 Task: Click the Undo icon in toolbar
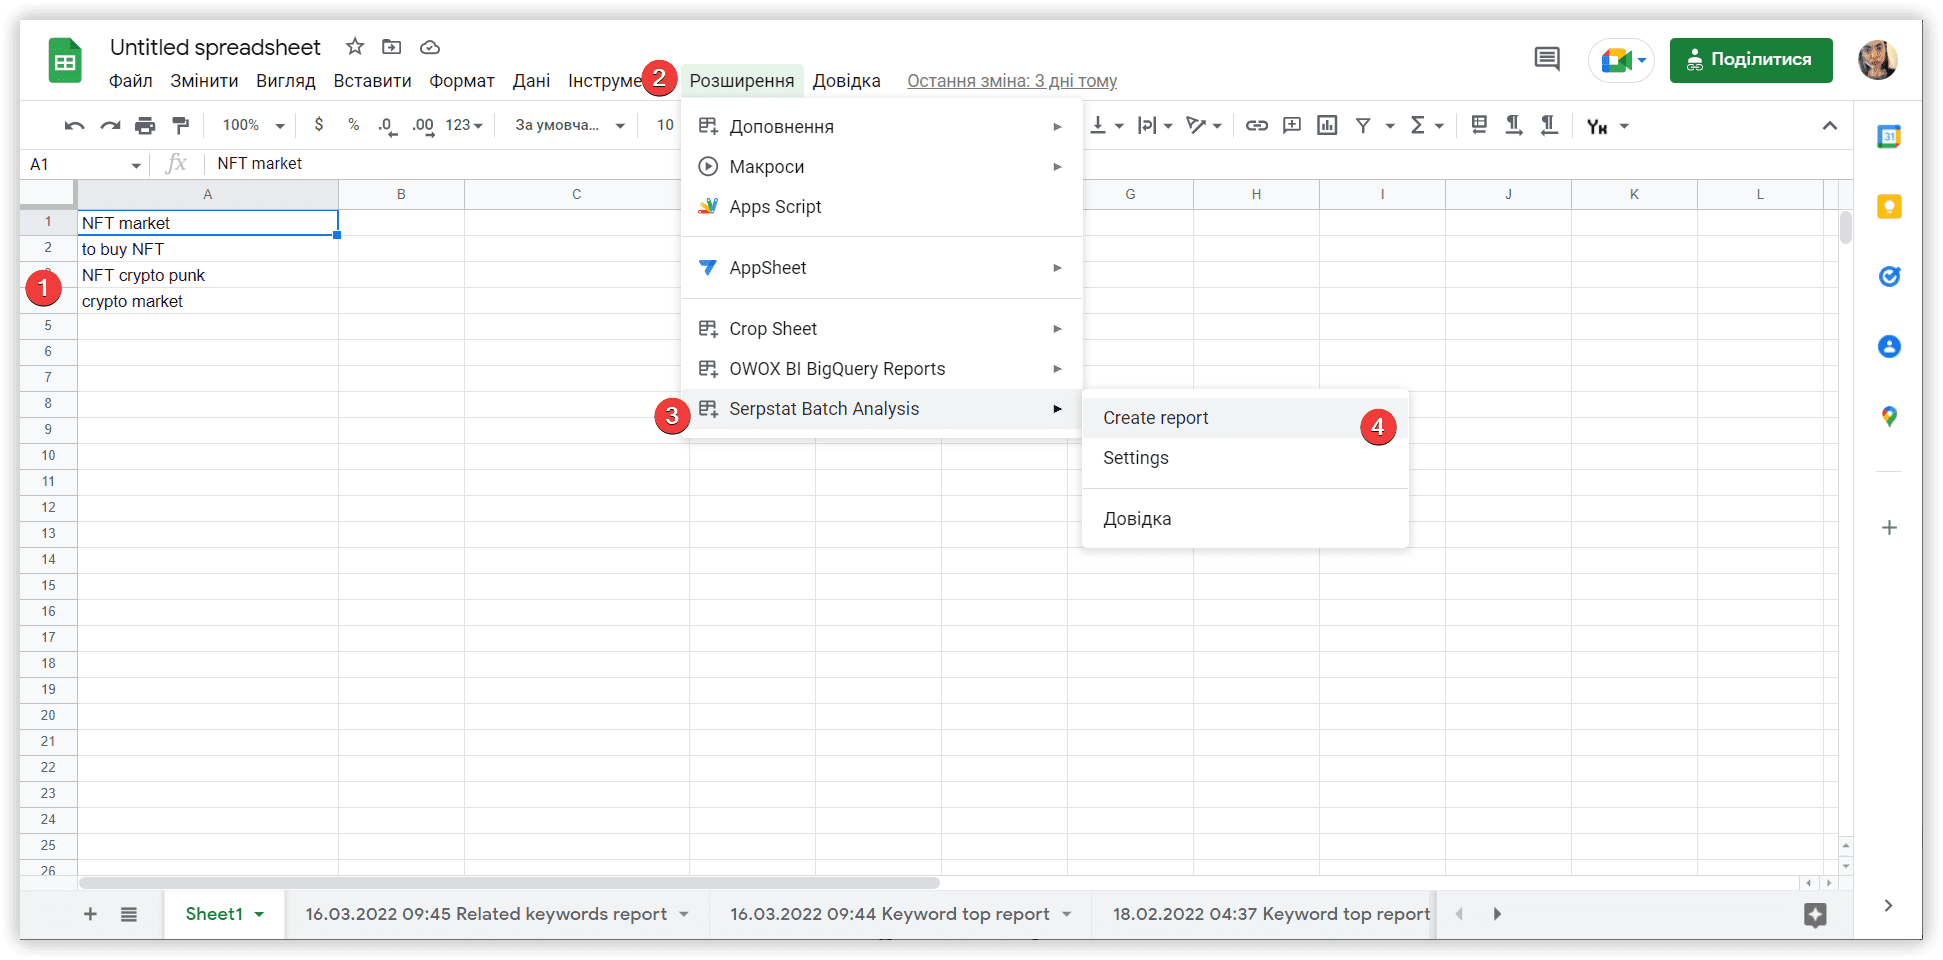(74, 126)
